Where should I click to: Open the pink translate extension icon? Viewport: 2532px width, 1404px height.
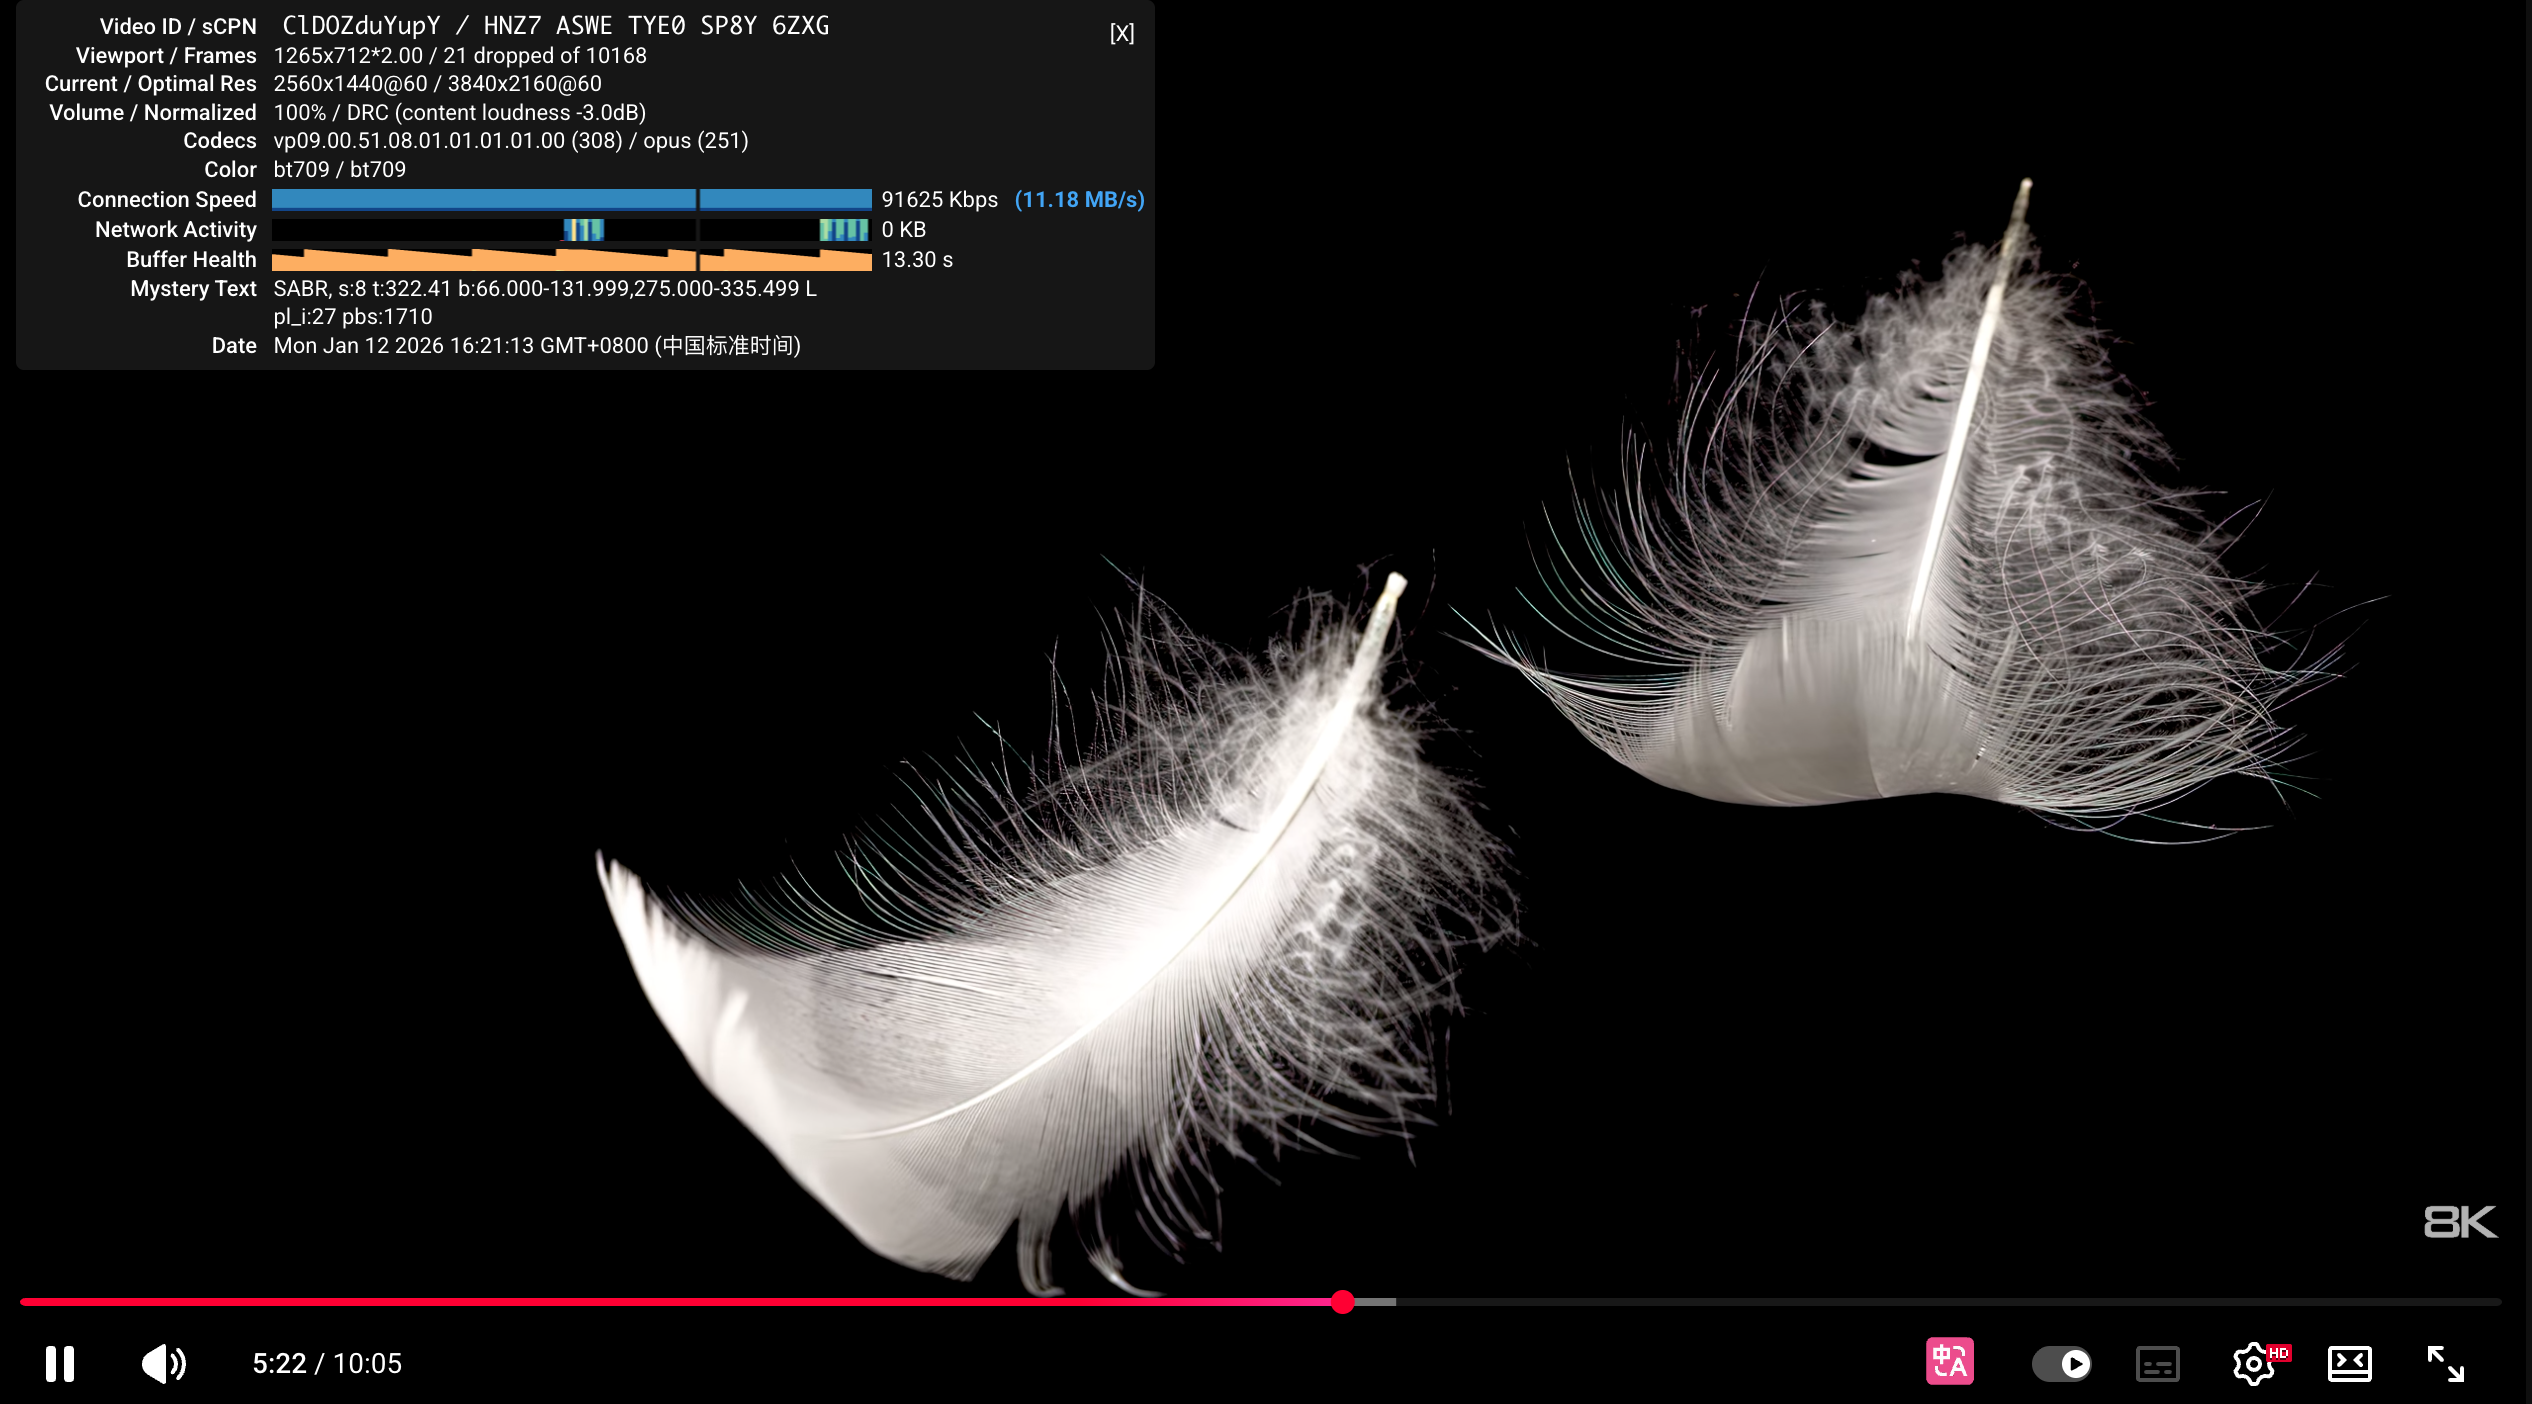coord(1949,1362)
